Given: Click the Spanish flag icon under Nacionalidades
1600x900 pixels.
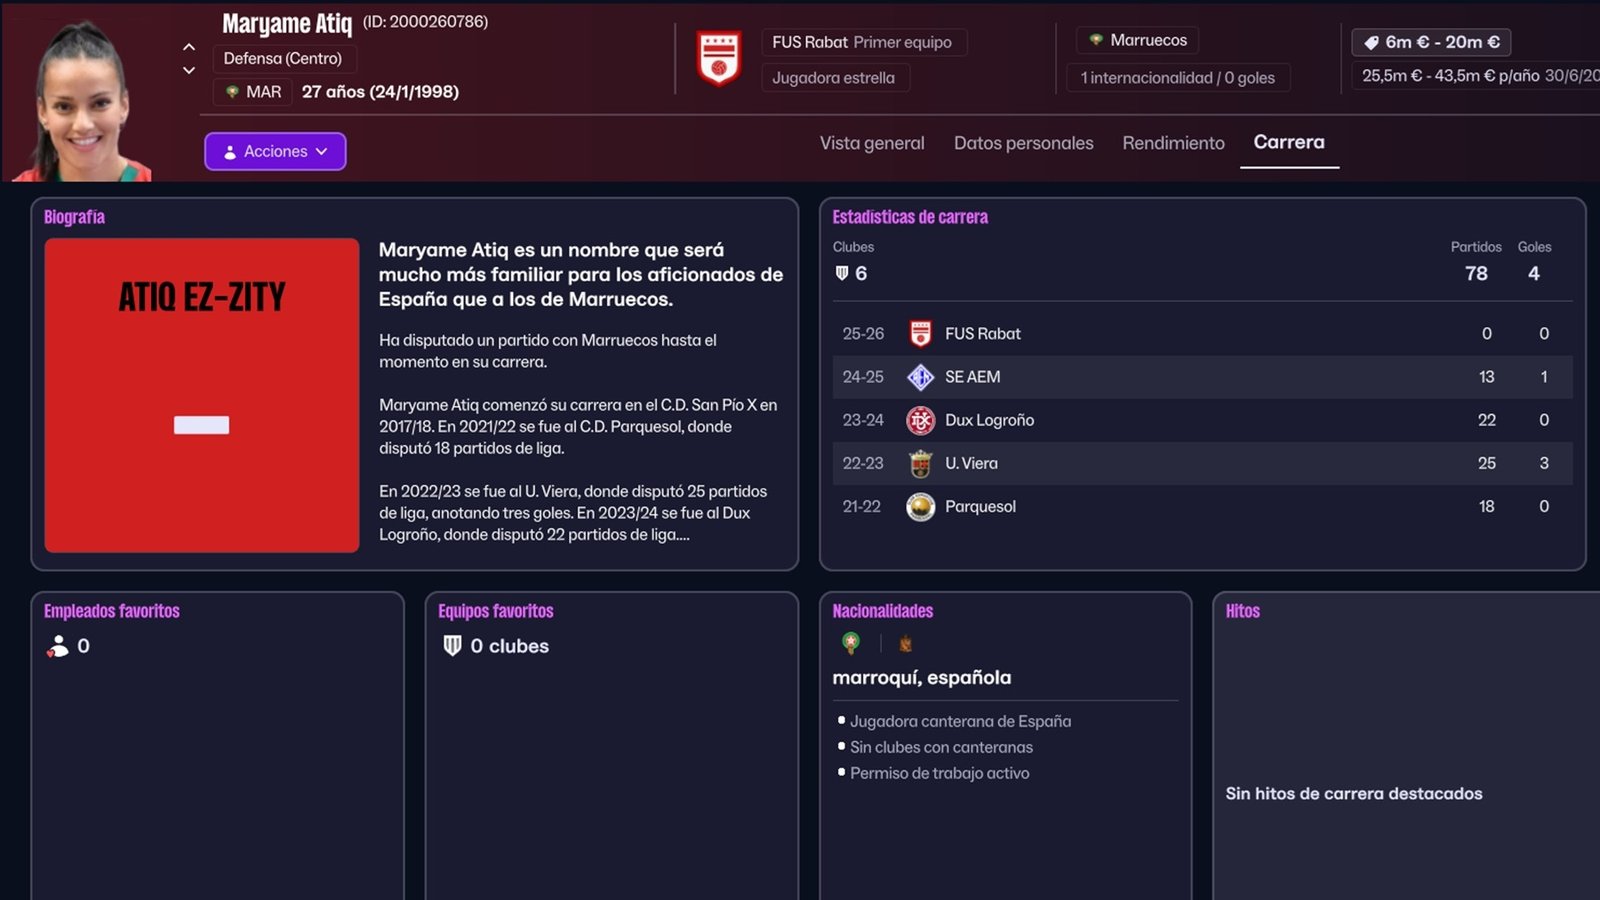Looking at the screenshot, I should pyautogui.click(x=905, y=643).
